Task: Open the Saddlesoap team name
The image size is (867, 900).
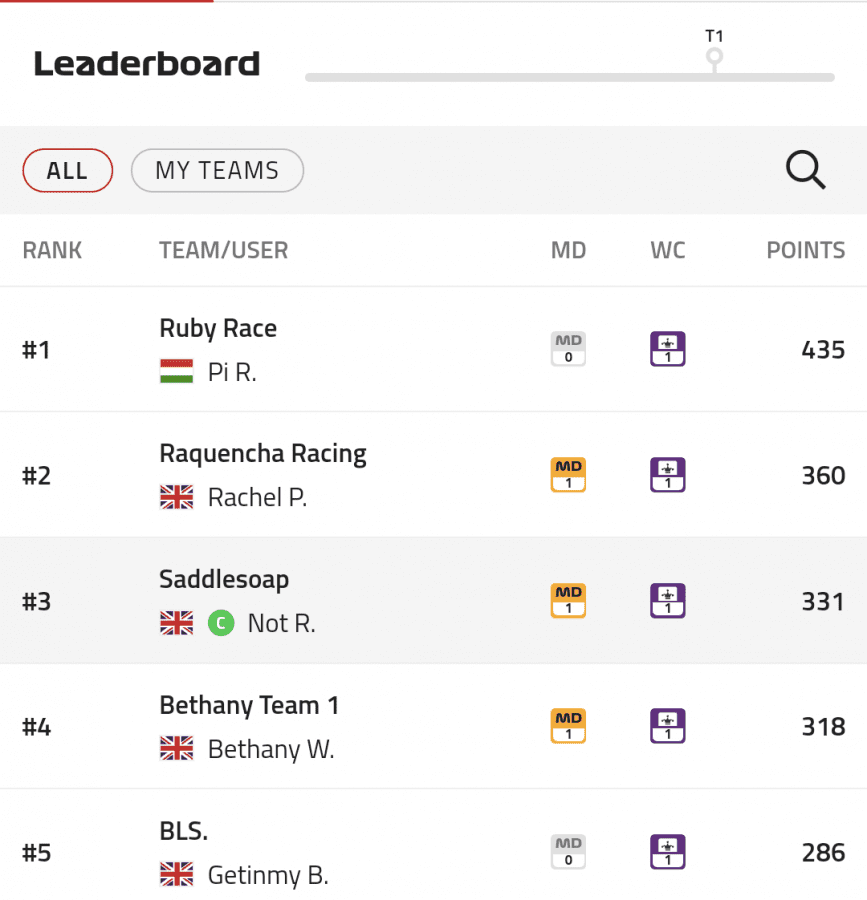Action: pyautogui.click(x=224, y=579)
